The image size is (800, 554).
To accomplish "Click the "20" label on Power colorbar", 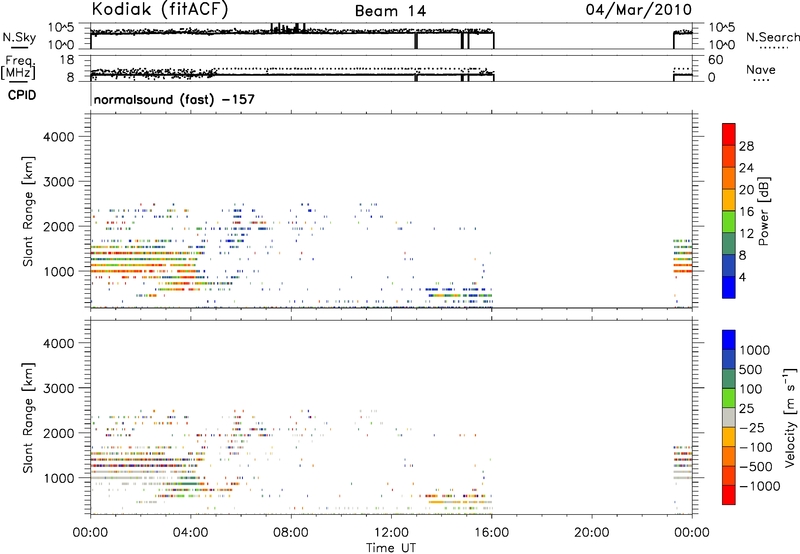I will point(746,190).
